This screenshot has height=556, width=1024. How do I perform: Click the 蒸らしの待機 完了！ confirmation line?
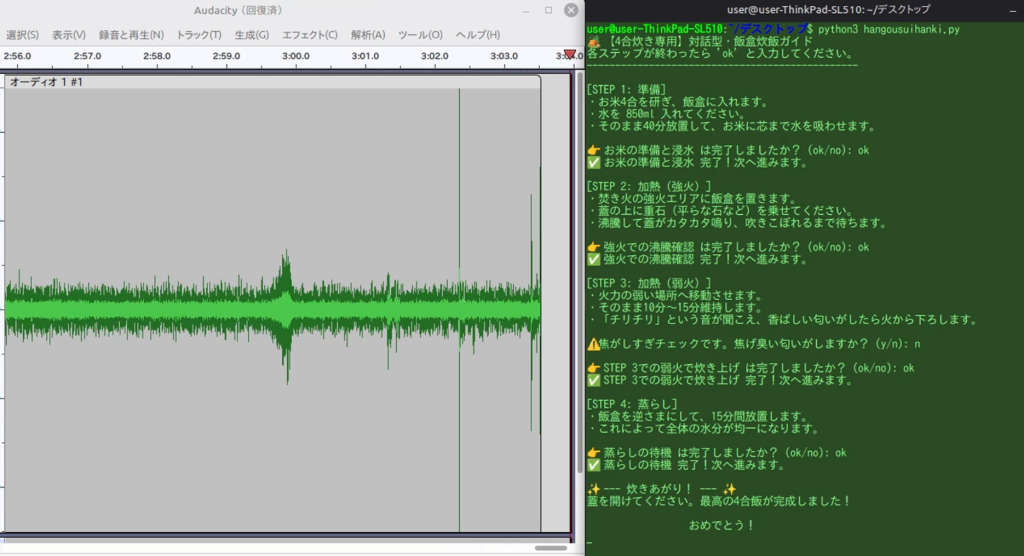(x=686, y=465)
